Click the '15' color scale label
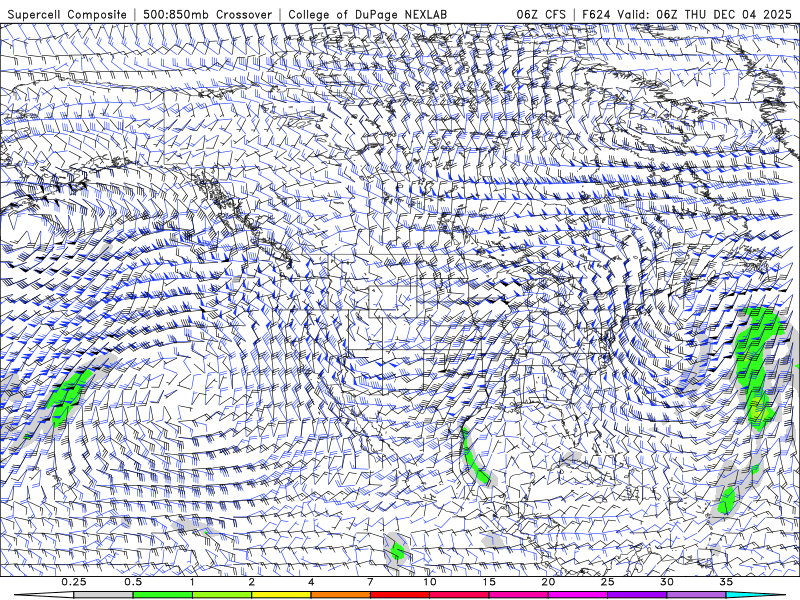This screenshot has width=800, height=600. tap(489, 582)
